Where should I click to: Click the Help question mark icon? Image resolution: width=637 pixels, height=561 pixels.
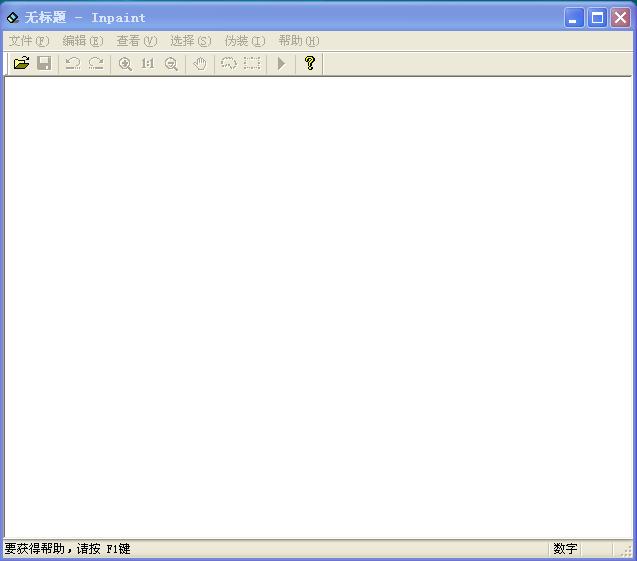310,63
